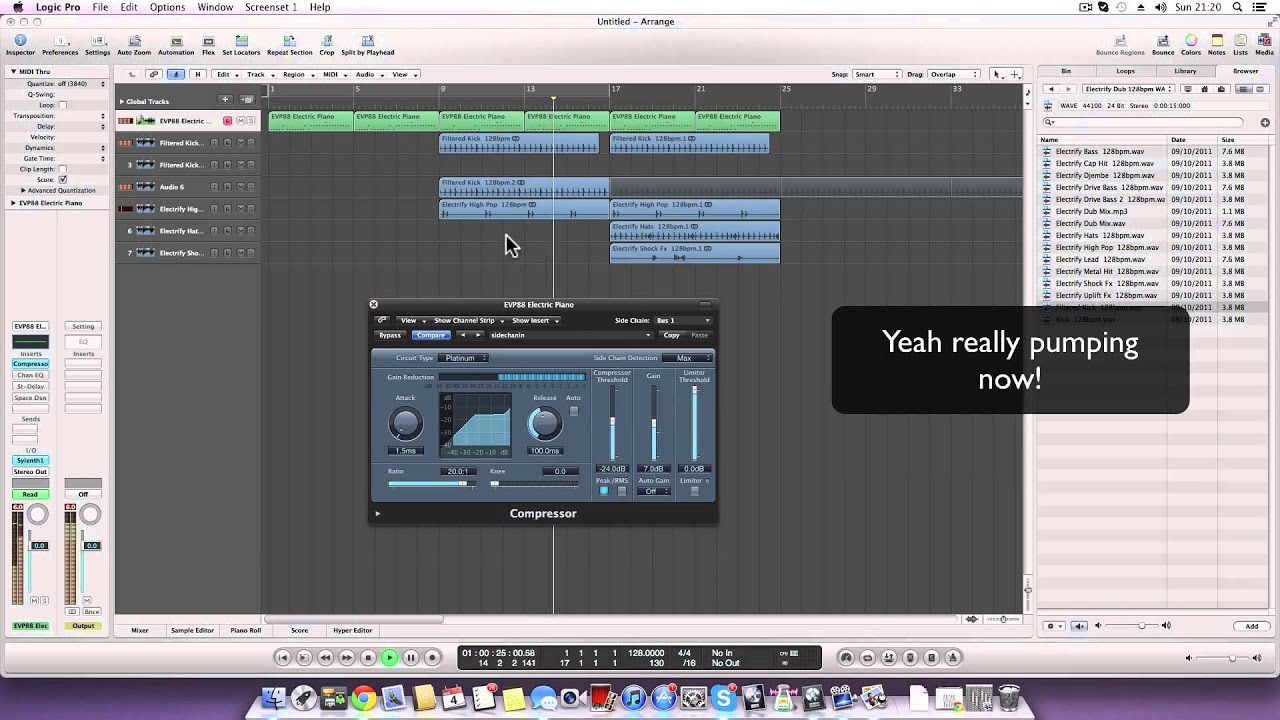Open the Piano Roll tab
Screen dimensions: 1280x720
[x=246, y=630]
